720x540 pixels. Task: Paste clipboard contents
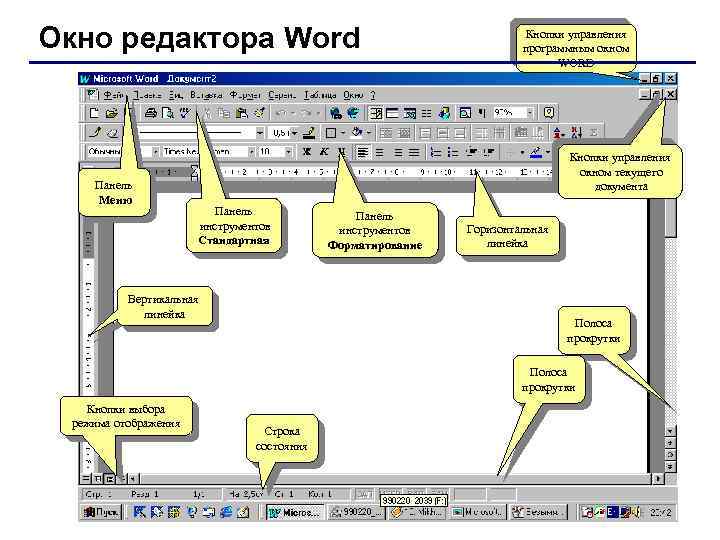(242, 112)
